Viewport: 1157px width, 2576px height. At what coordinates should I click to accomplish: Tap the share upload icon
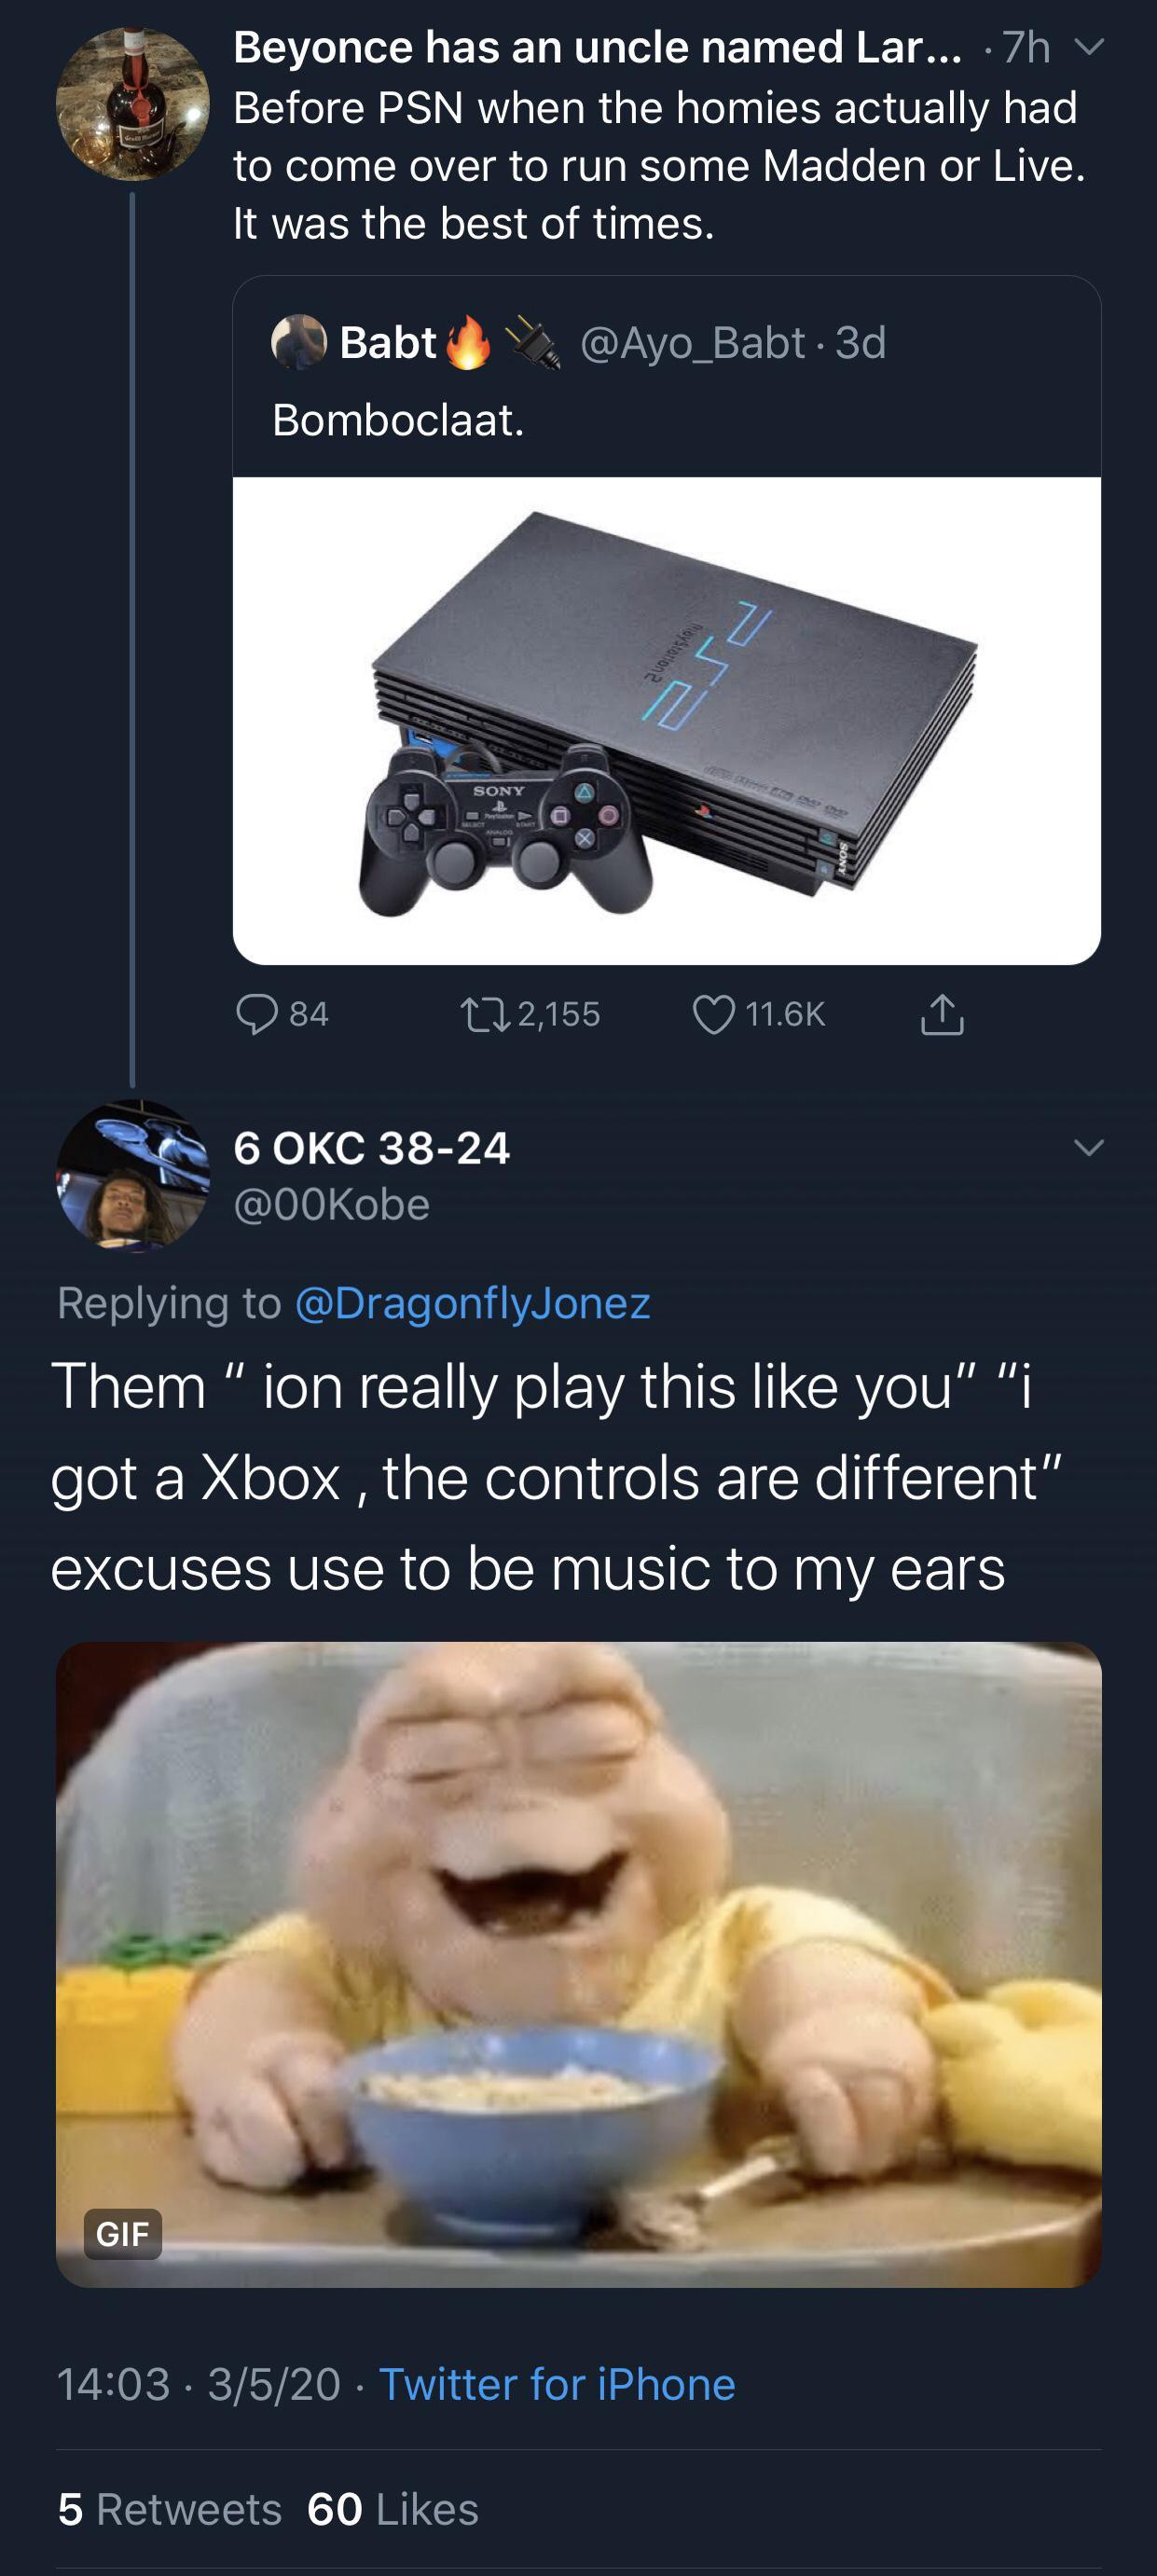click(941, 1013)
